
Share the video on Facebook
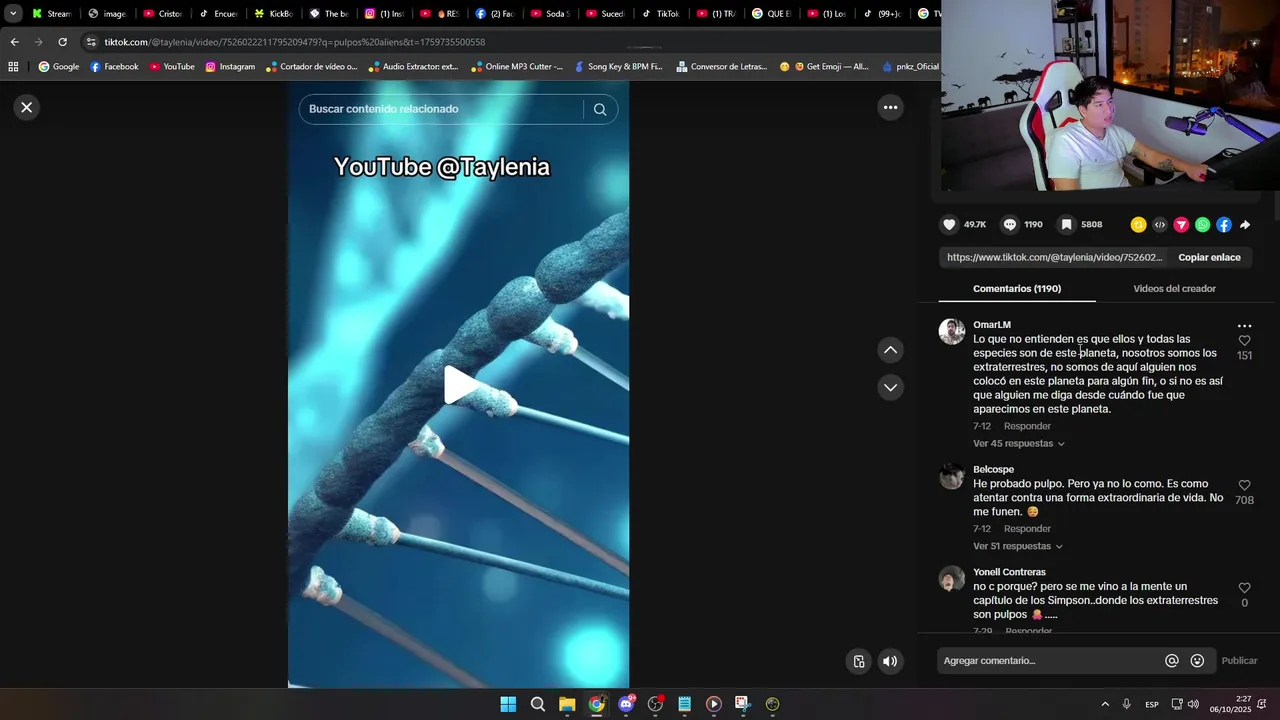(1224, 225)
